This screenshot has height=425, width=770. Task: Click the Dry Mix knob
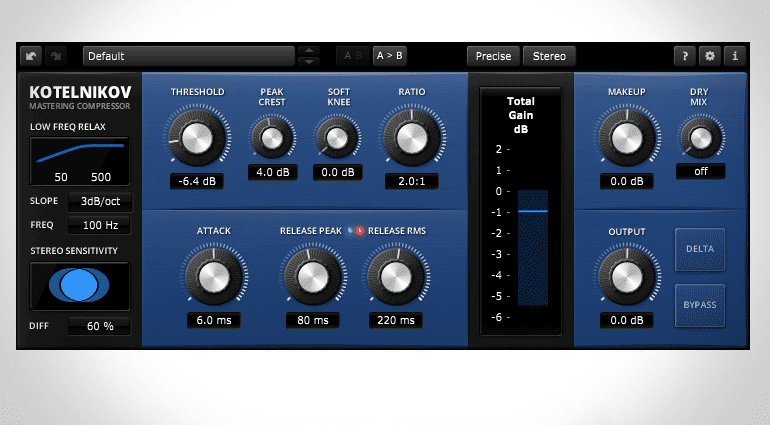[x=701, y=138]
